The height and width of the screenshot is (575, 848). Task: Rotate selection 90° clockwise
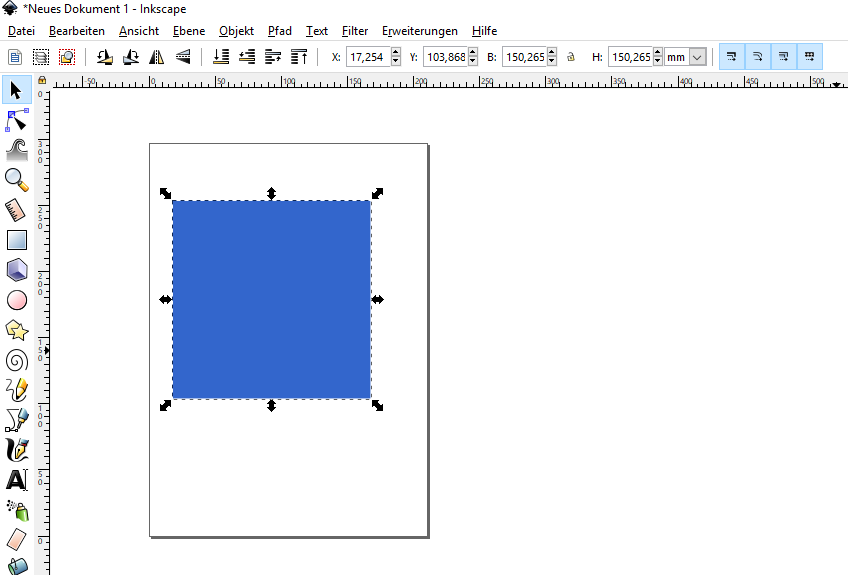(131, 57)
